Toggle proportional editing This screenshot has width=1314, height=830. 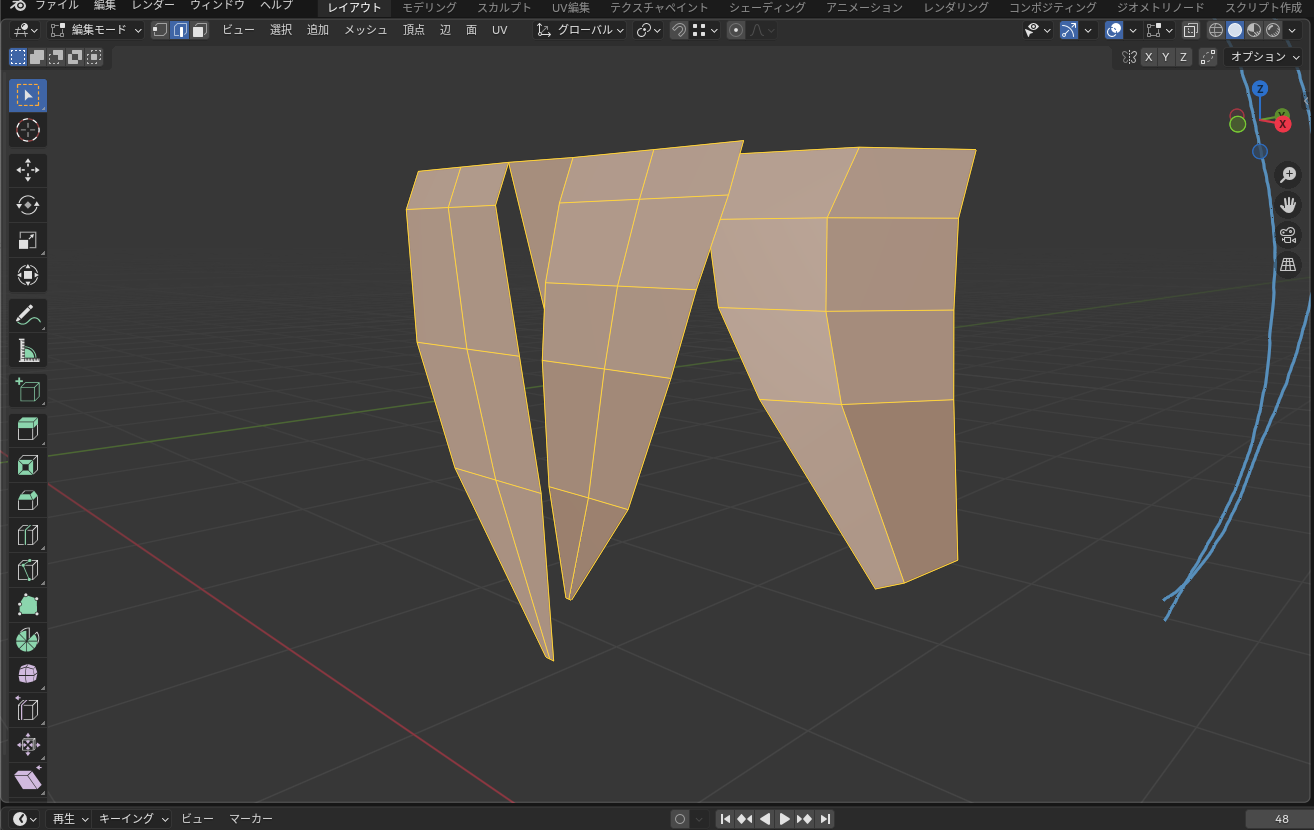(x=736, y=30)
